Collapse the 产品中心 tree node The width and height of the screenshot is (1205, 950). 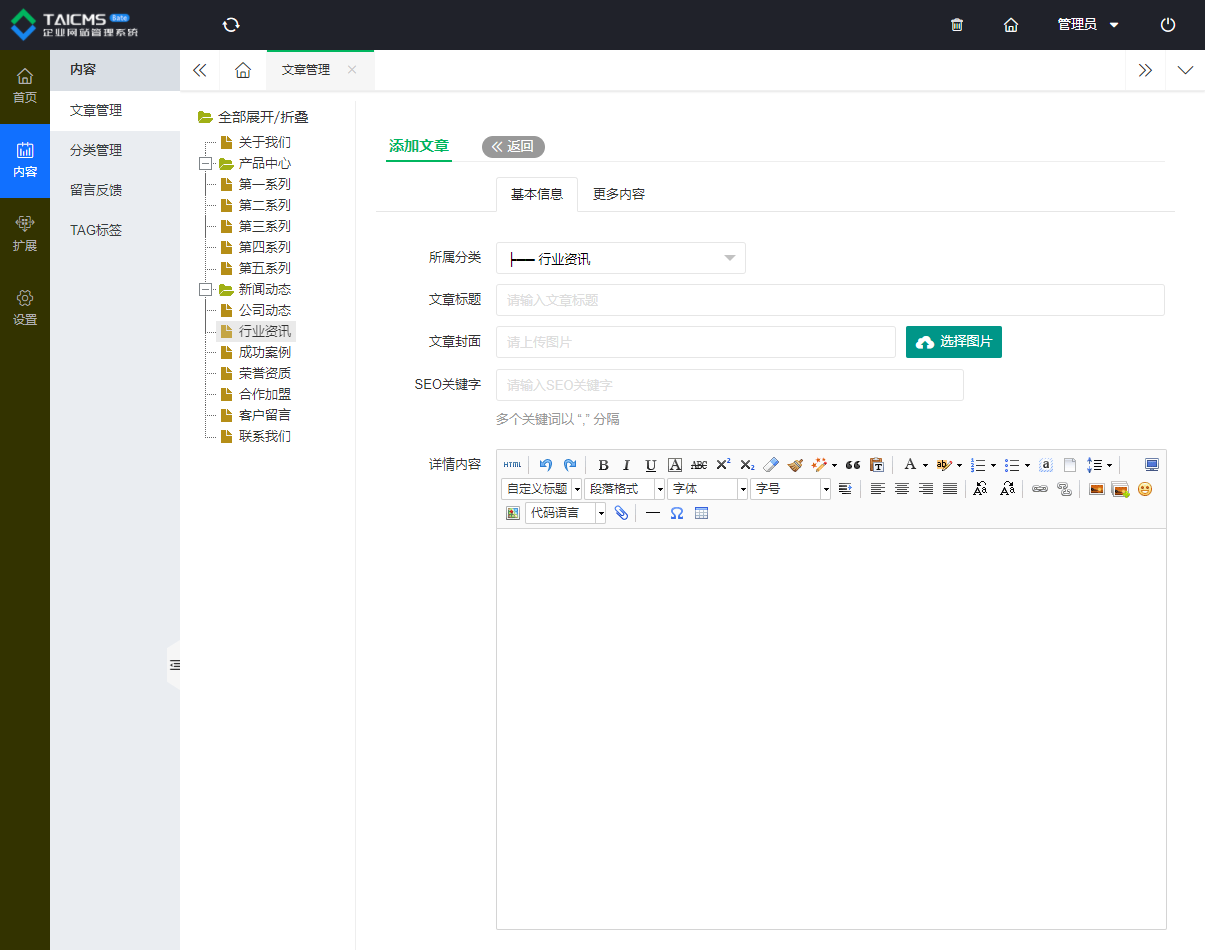point(207,164)
